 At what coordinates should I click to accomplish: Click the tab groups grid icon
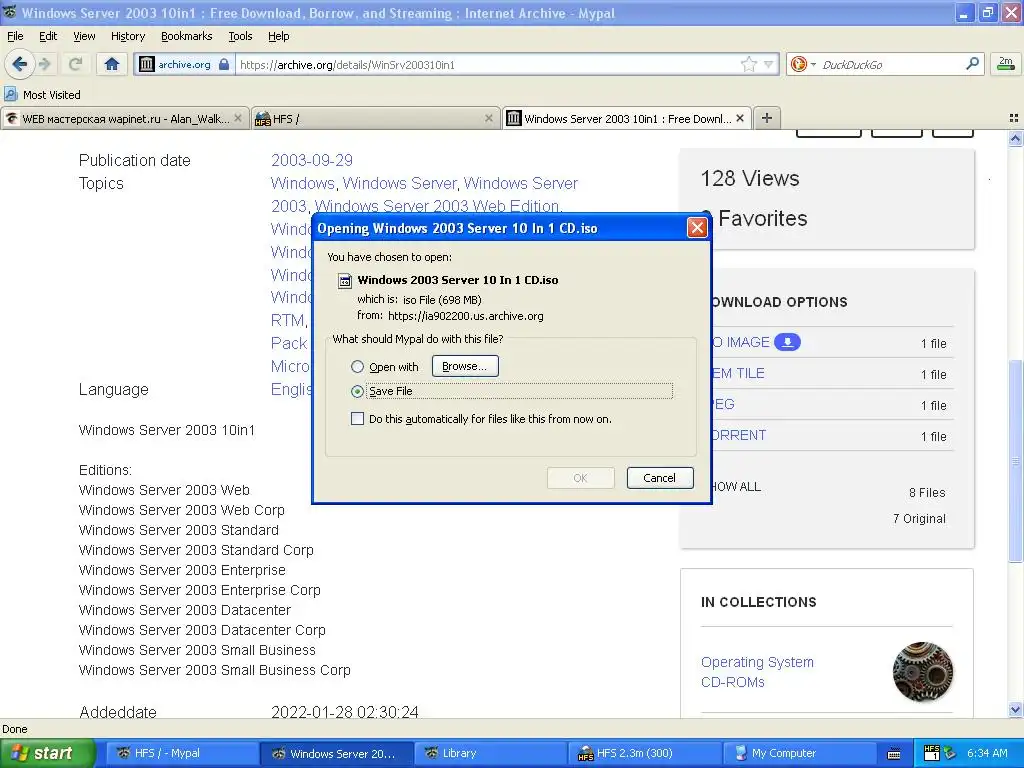click(x=1014, y=118)
